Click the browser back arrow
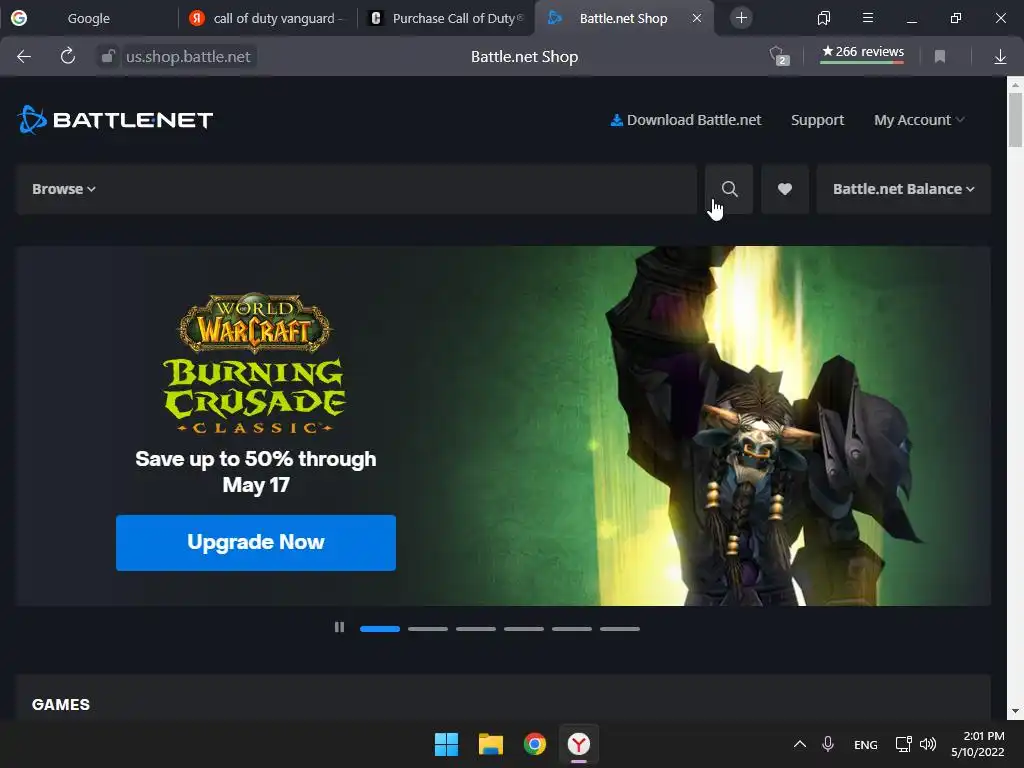Viewport: 1024px width, 768px height. pos(24,57)
